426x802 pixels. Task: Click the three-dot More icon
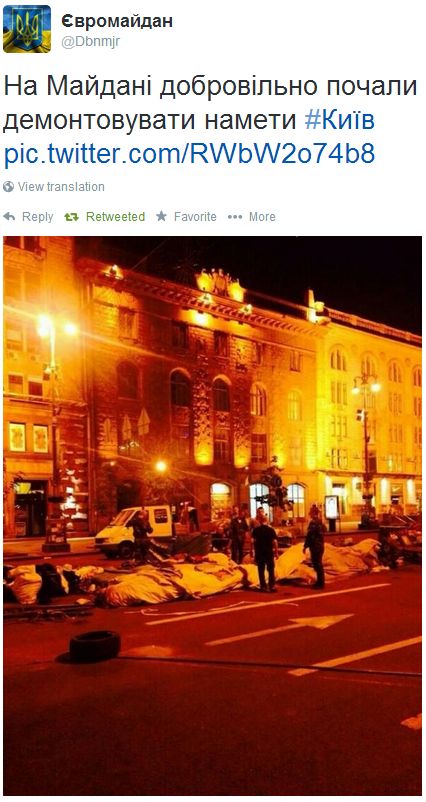tap(235, 217)
